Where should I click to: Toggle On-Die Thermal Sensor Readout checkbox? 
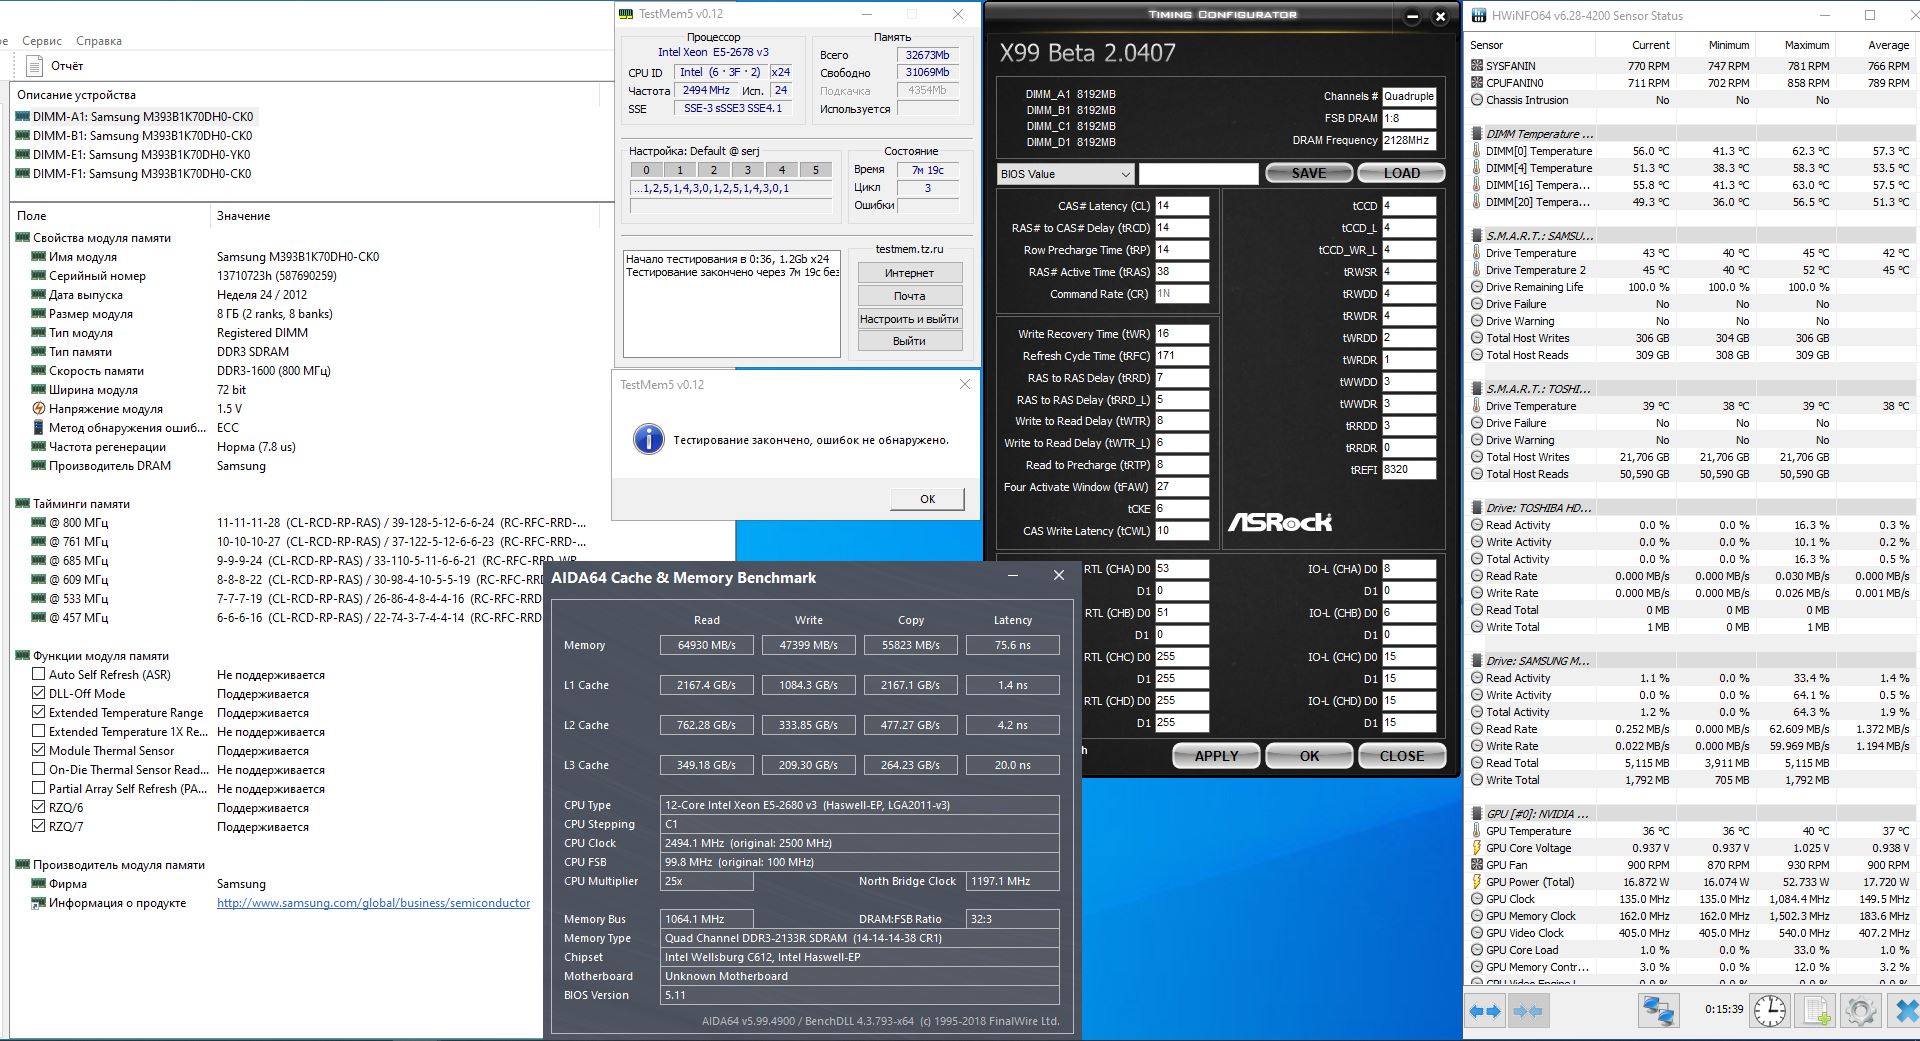(x=39, y=770)
